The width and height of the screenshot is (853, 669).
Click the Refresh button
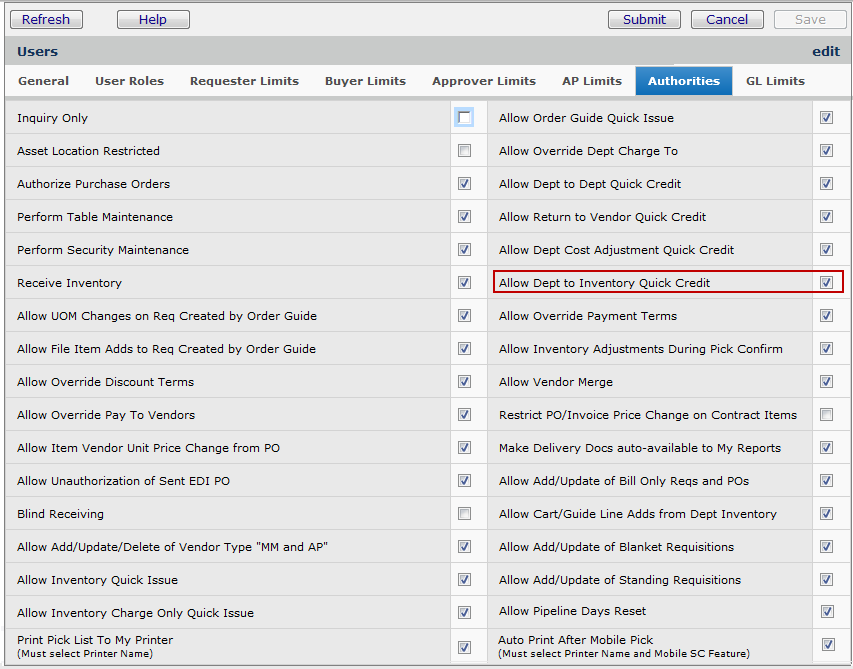tap(46, 19)
